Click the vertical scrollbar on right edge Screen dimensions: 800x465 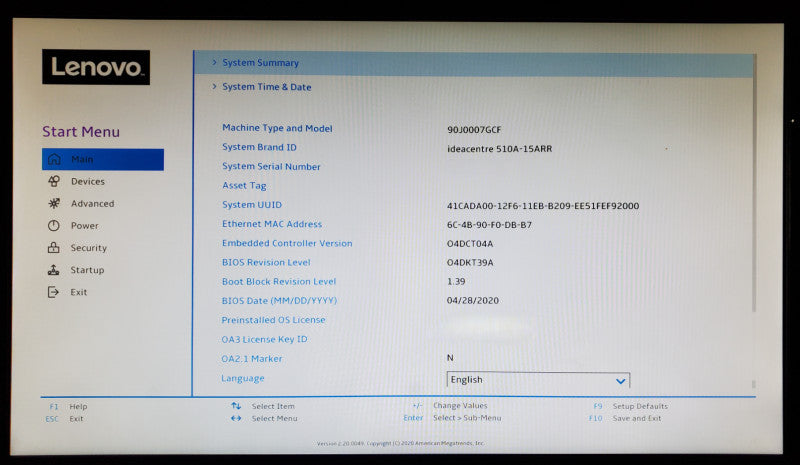pos(754,184)
